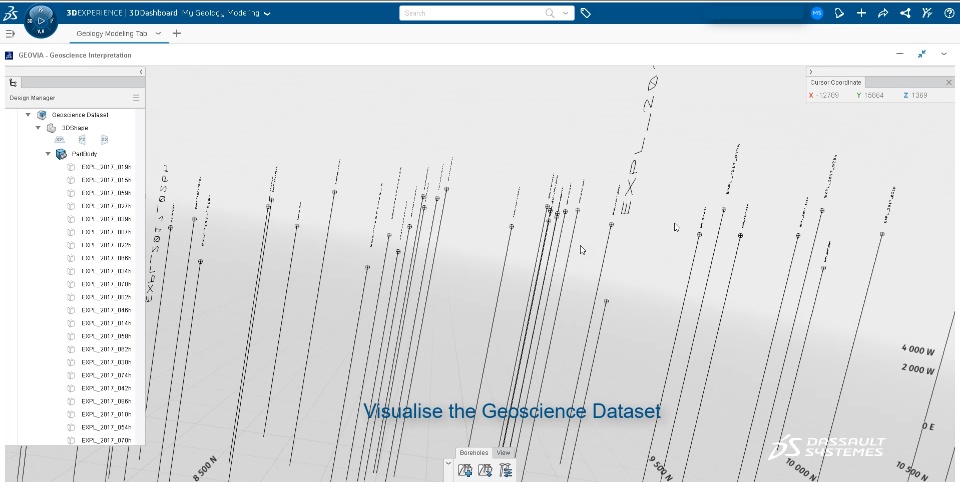Screen dimensions: 960x487
Task: Select borehole EXPL_2017_054h in tree
Action: click(x=106, y=428)
